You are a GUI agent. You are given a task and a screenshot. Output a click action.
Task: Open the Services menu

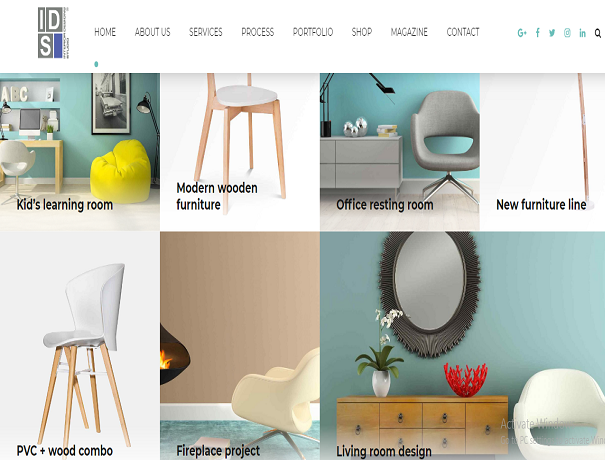pos(206,32)
